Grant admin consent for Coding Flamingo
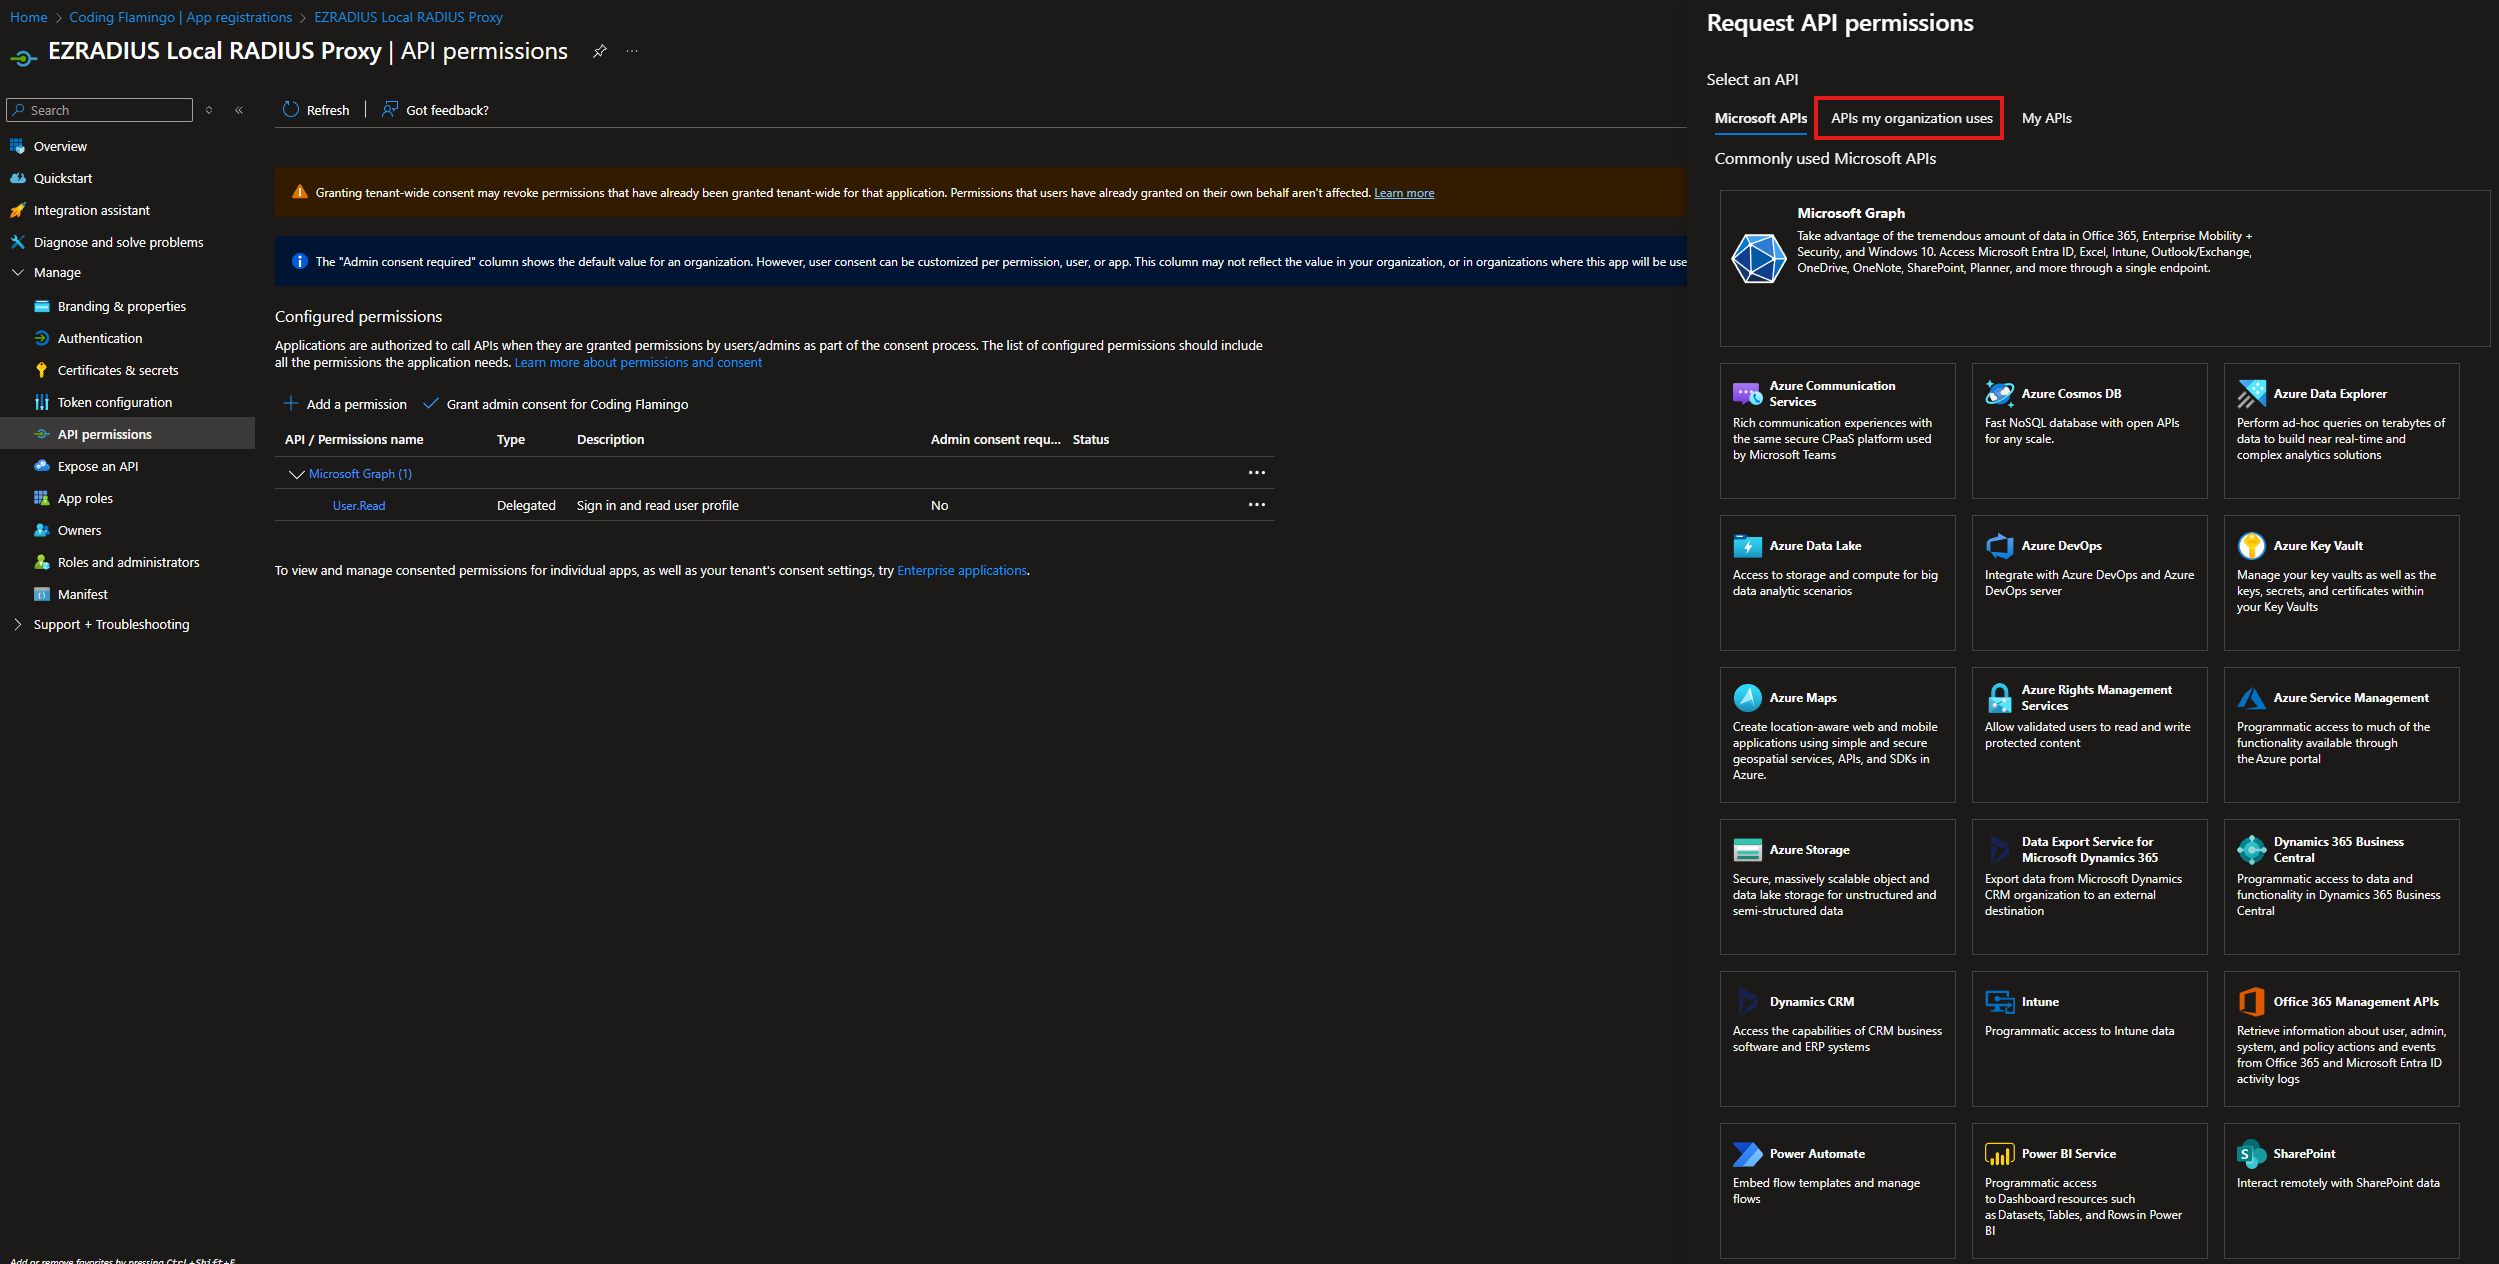The height and width of the screenshot is (1264, 2499). pyautogui.click(x=556, y=404)
